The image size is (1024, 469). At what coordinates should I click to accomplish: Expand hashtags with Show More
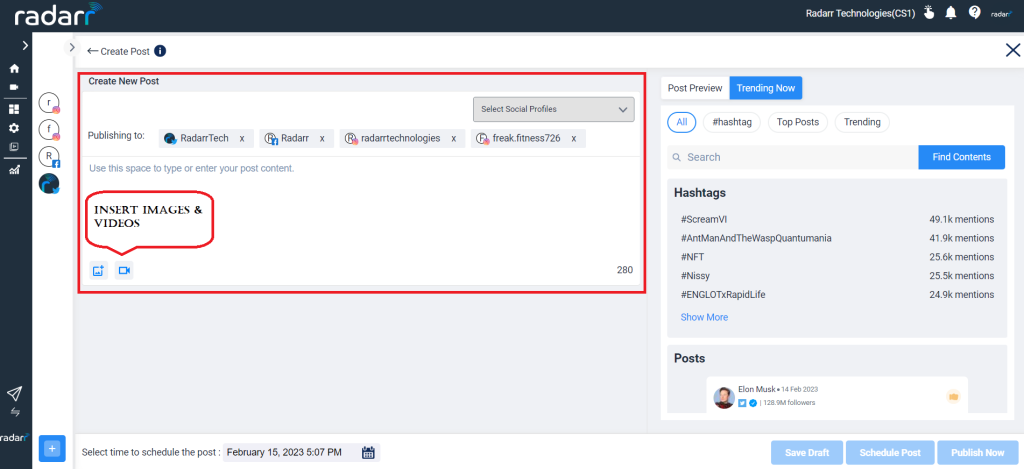704,317
